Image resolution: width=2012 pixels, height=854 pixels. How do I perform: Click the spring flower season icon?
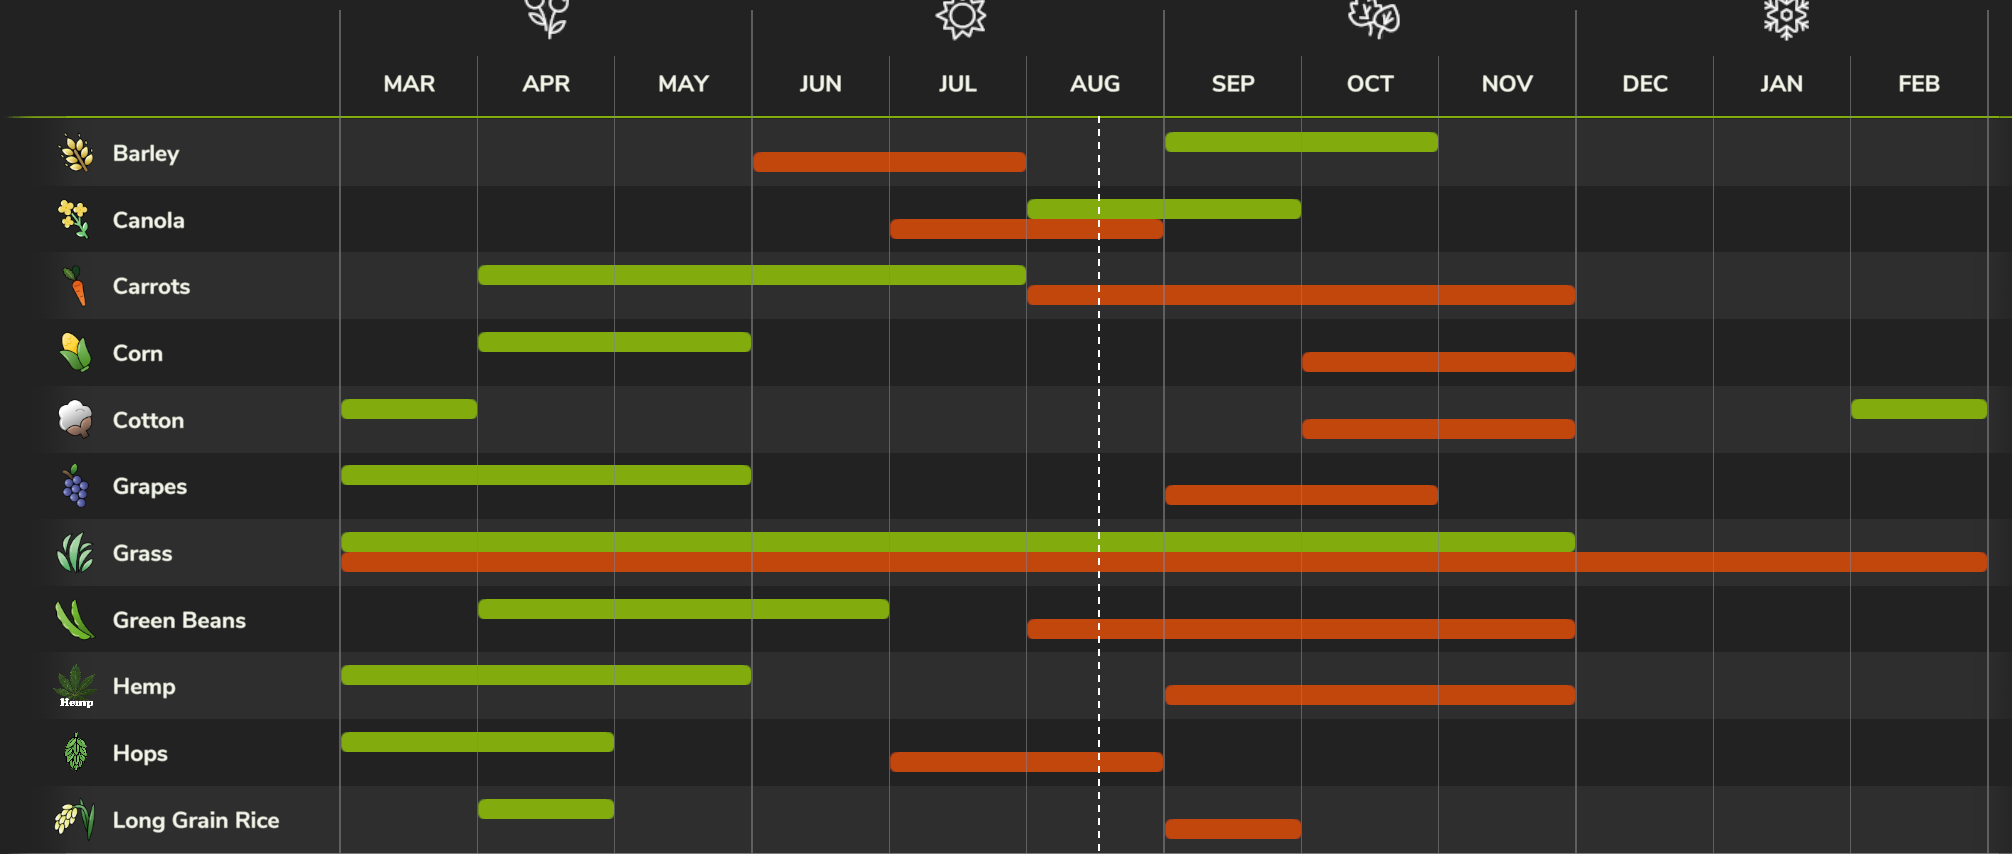click(547, 18)
